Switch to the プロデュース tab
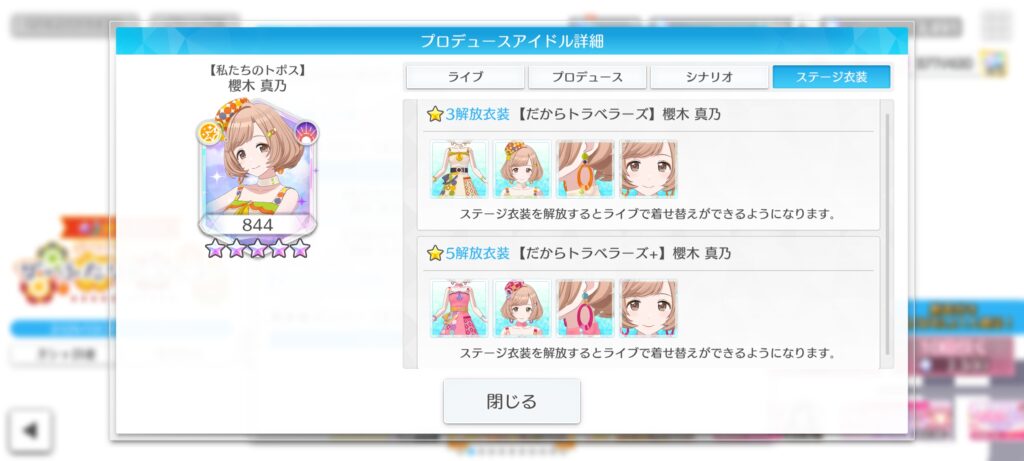The image size is (1024, 461). [x=587, y=77]
